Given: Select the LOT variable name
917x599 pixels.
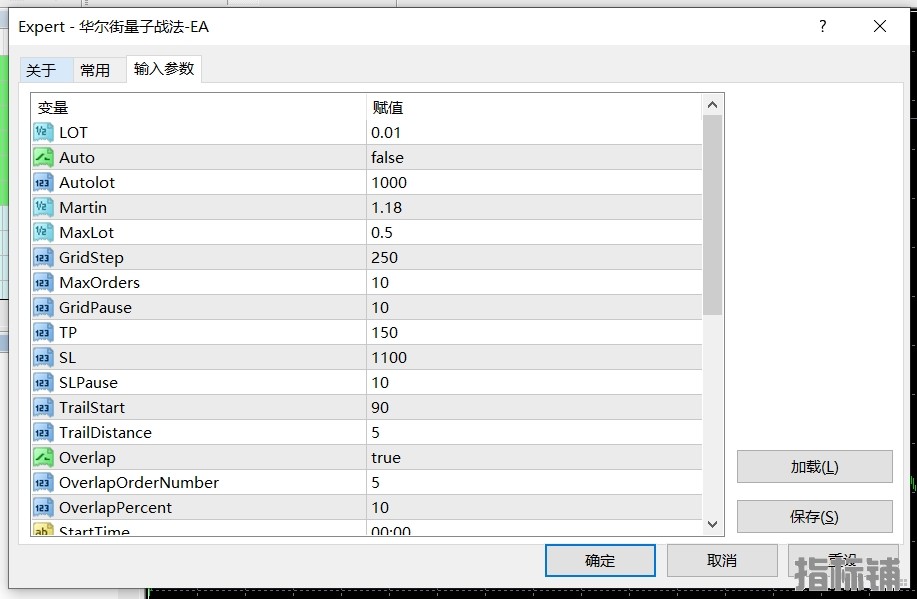Looking at the screenshot, I should 73,133.
